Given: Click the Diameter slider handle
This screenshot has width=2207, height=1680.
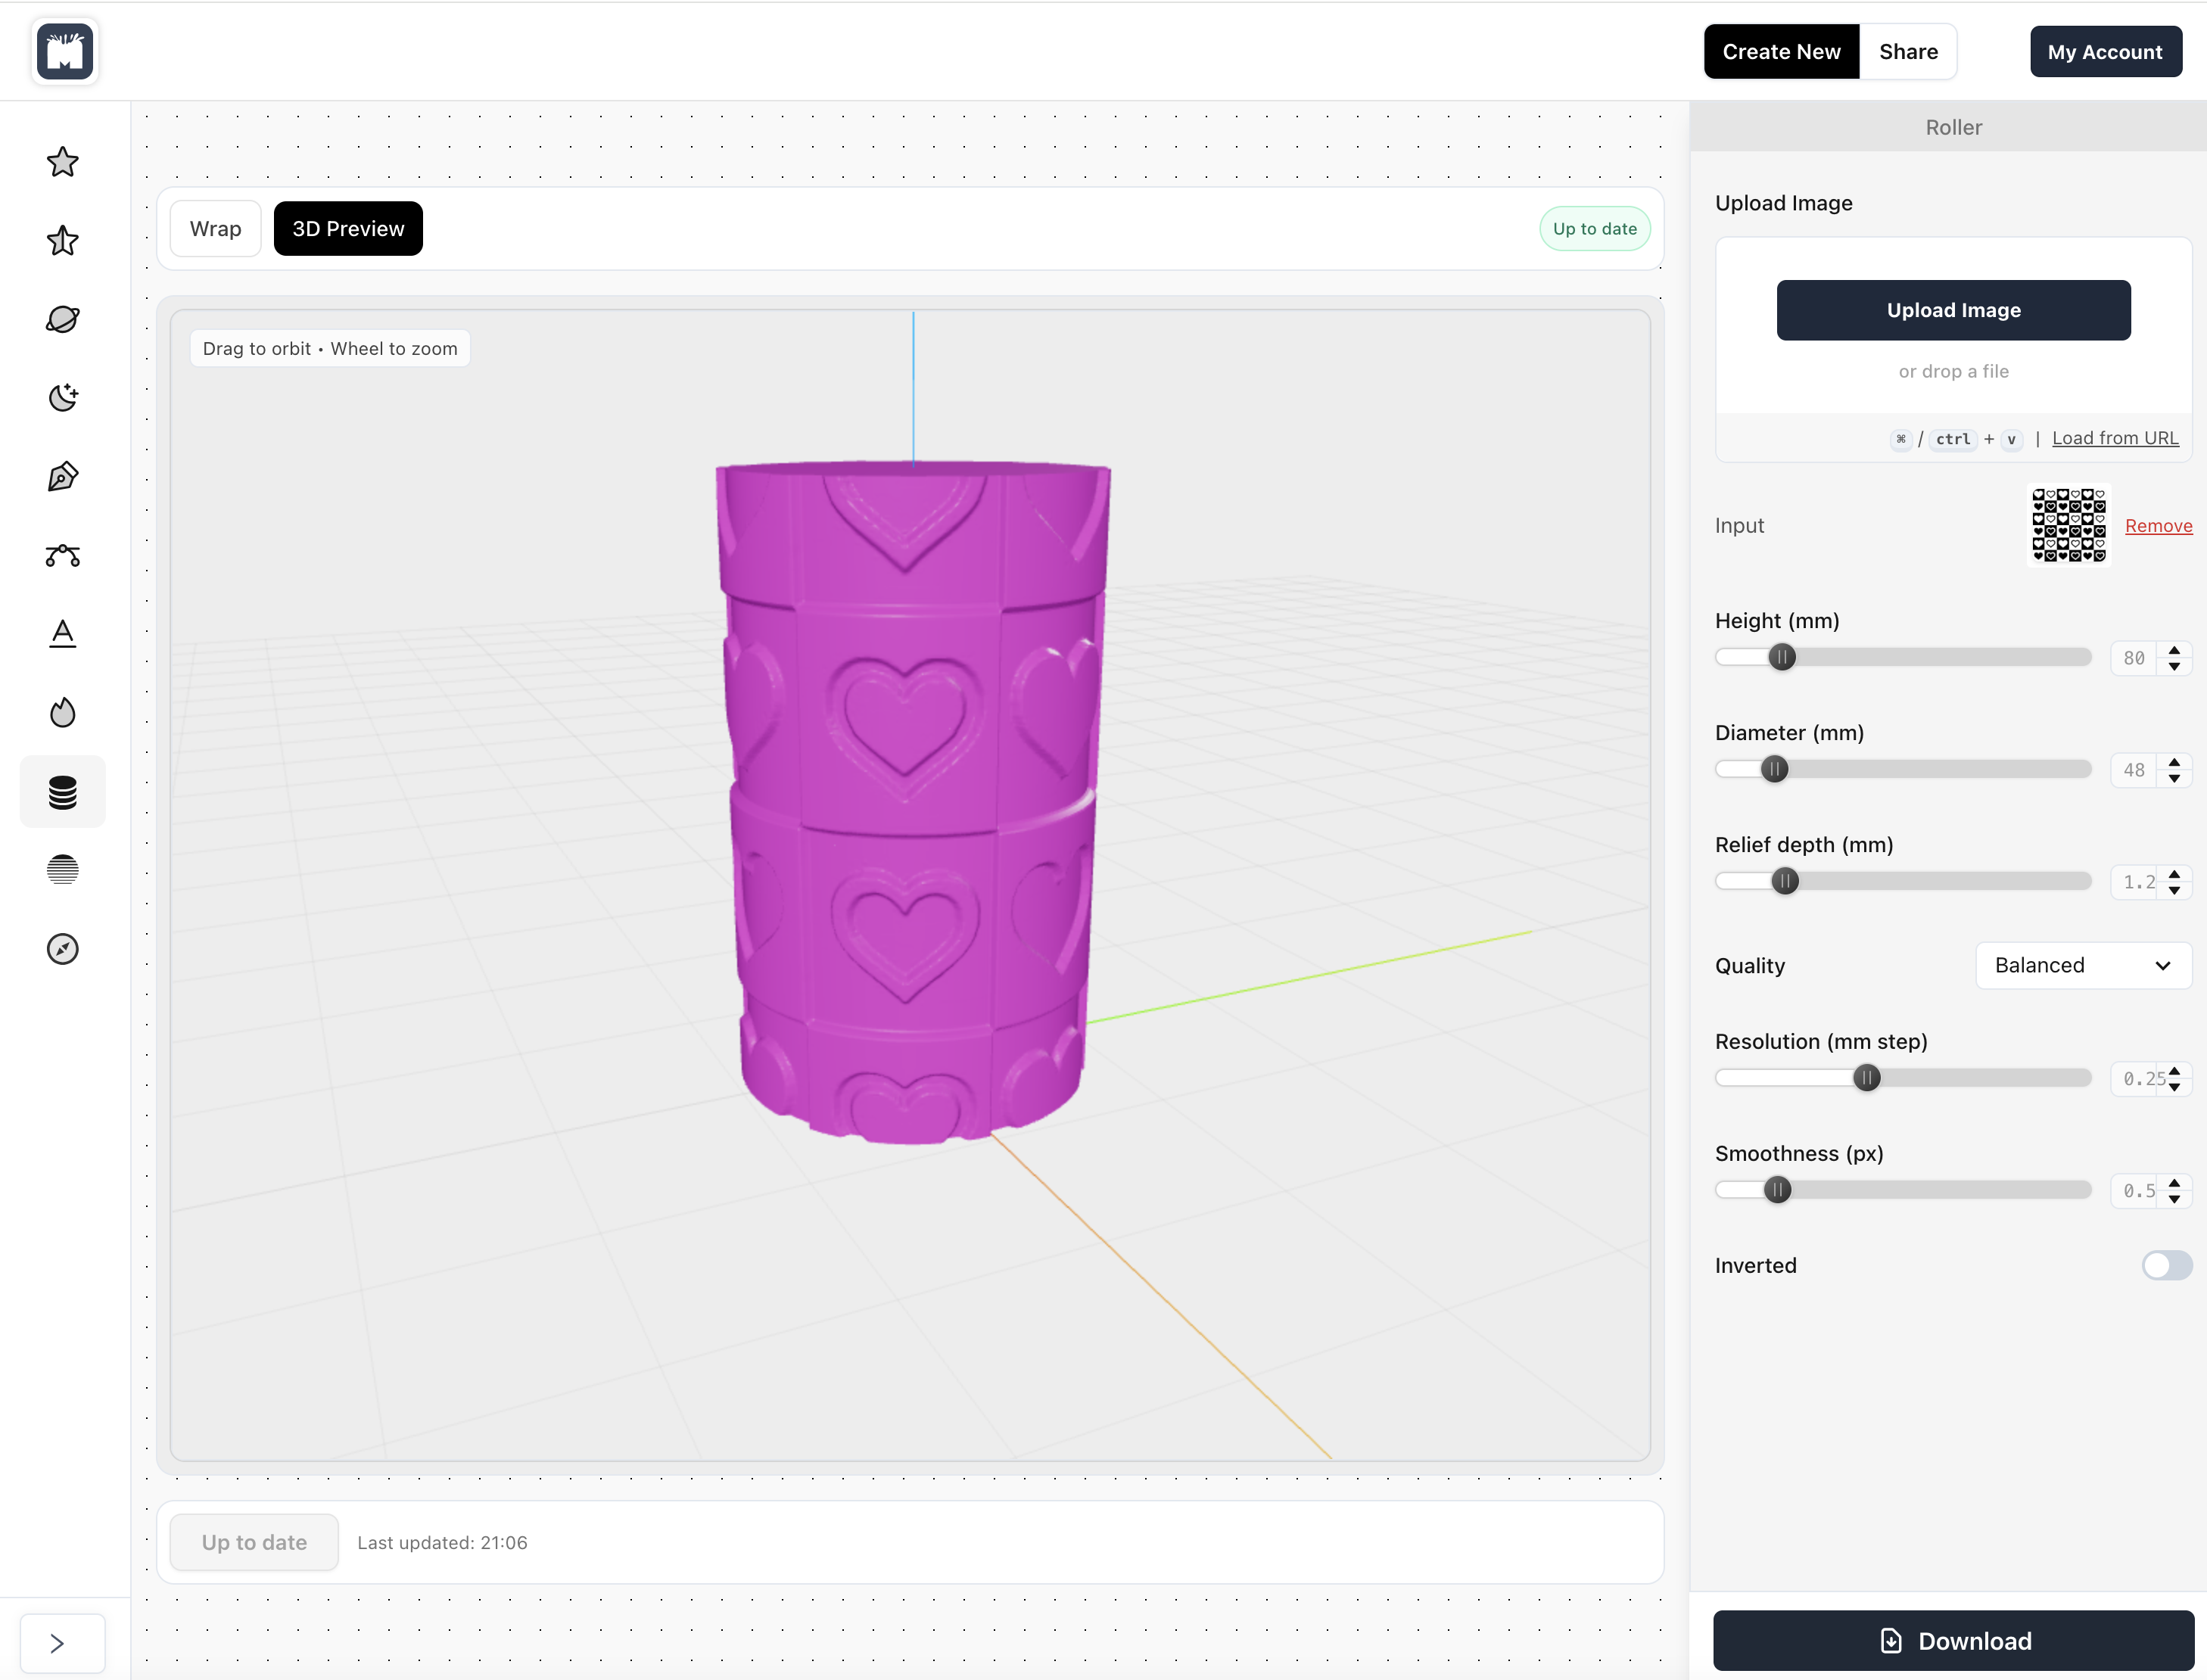Looking at the screenshot, I should [1774, 769].
